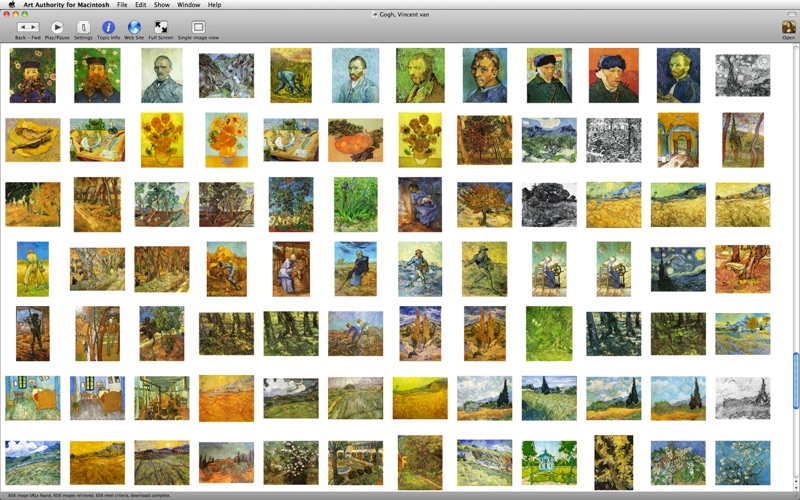Open the blue Starry Night painting thumbnail
This screenshot has width=800, height=500.
tap(678, 269)
